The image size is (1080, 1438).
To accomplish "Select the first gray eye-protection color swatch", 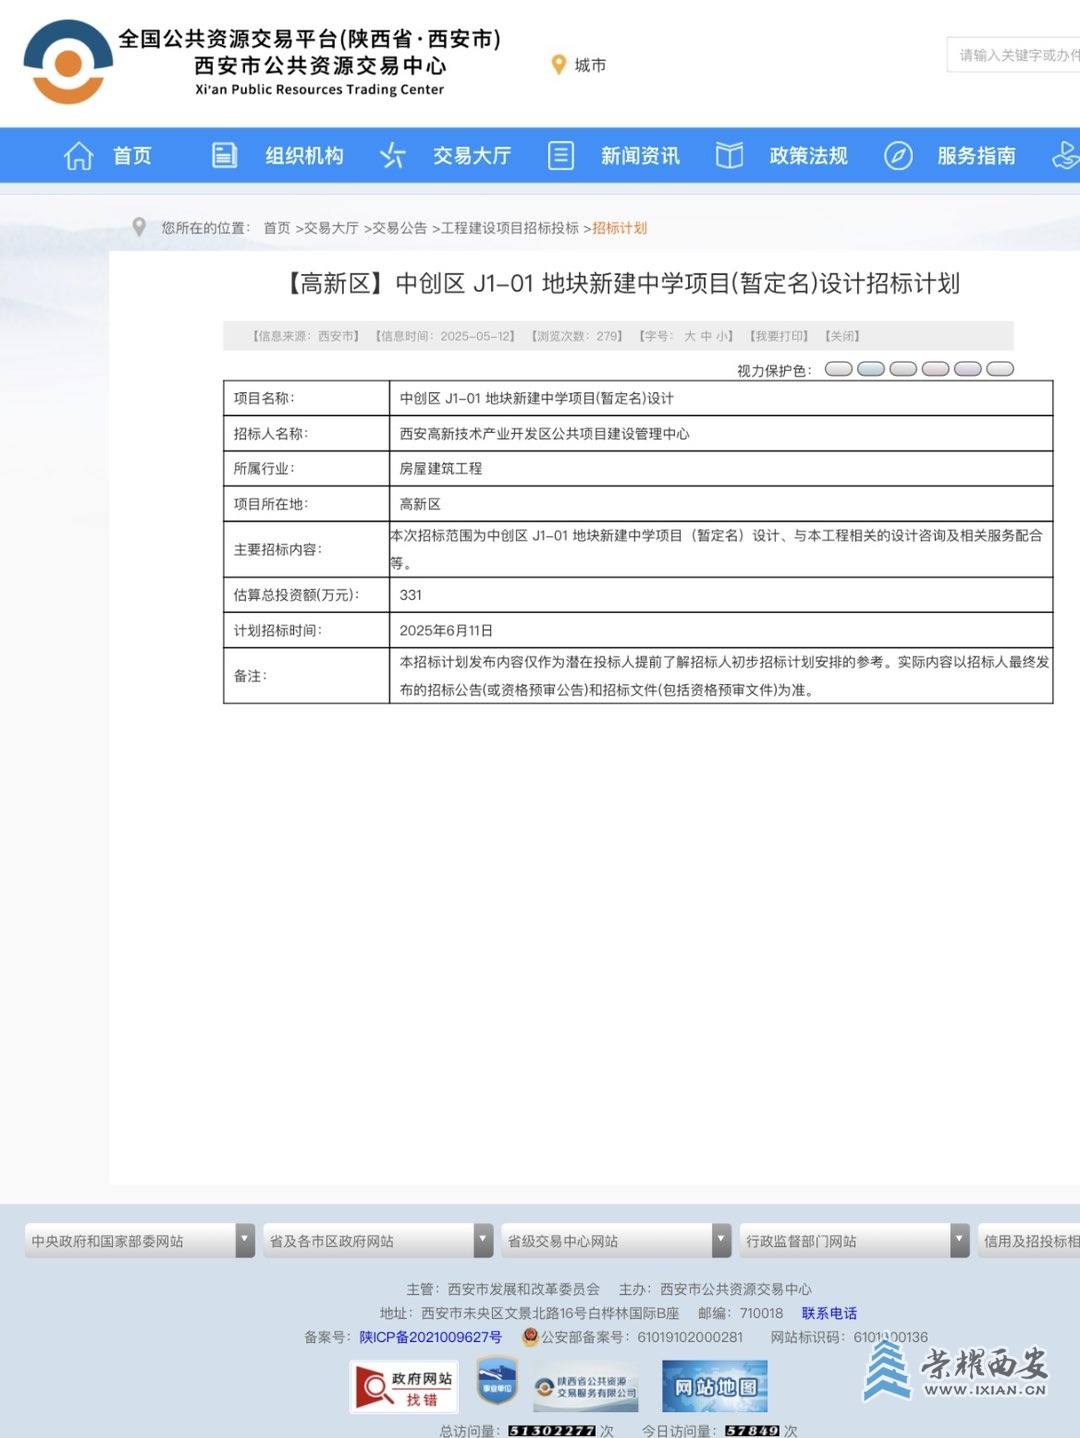I will (839, 369).
